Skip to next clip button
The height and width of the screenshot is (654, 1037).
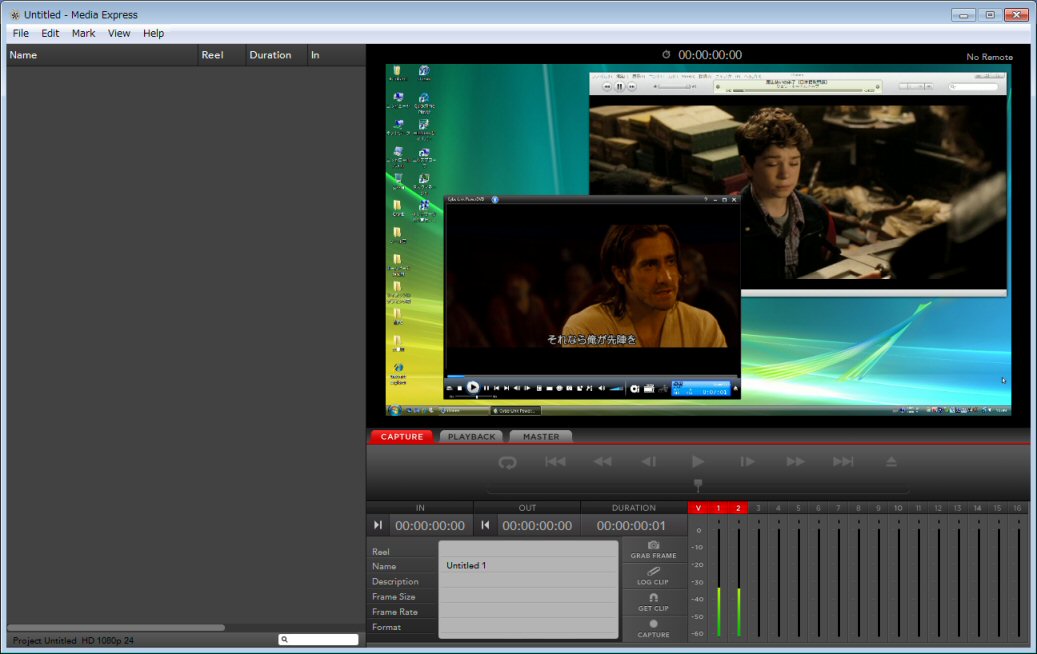[843, 462]
